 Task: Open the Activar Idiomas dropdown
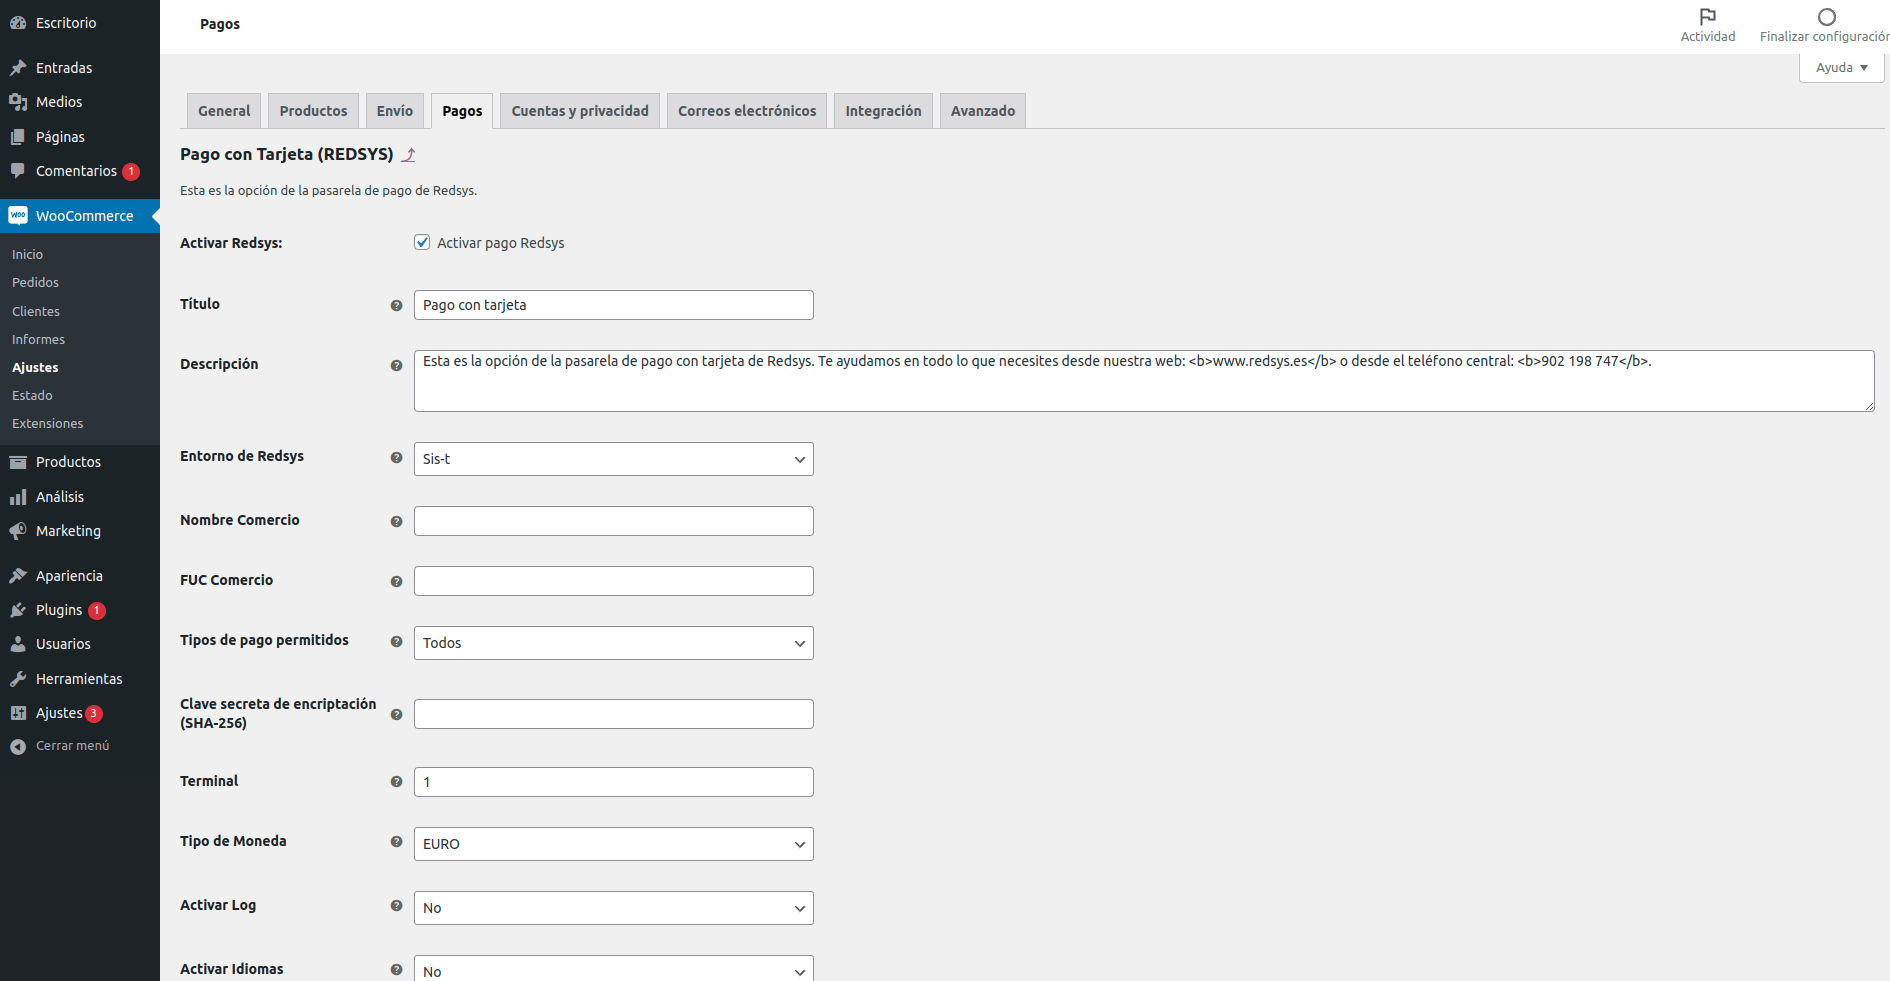614,968
